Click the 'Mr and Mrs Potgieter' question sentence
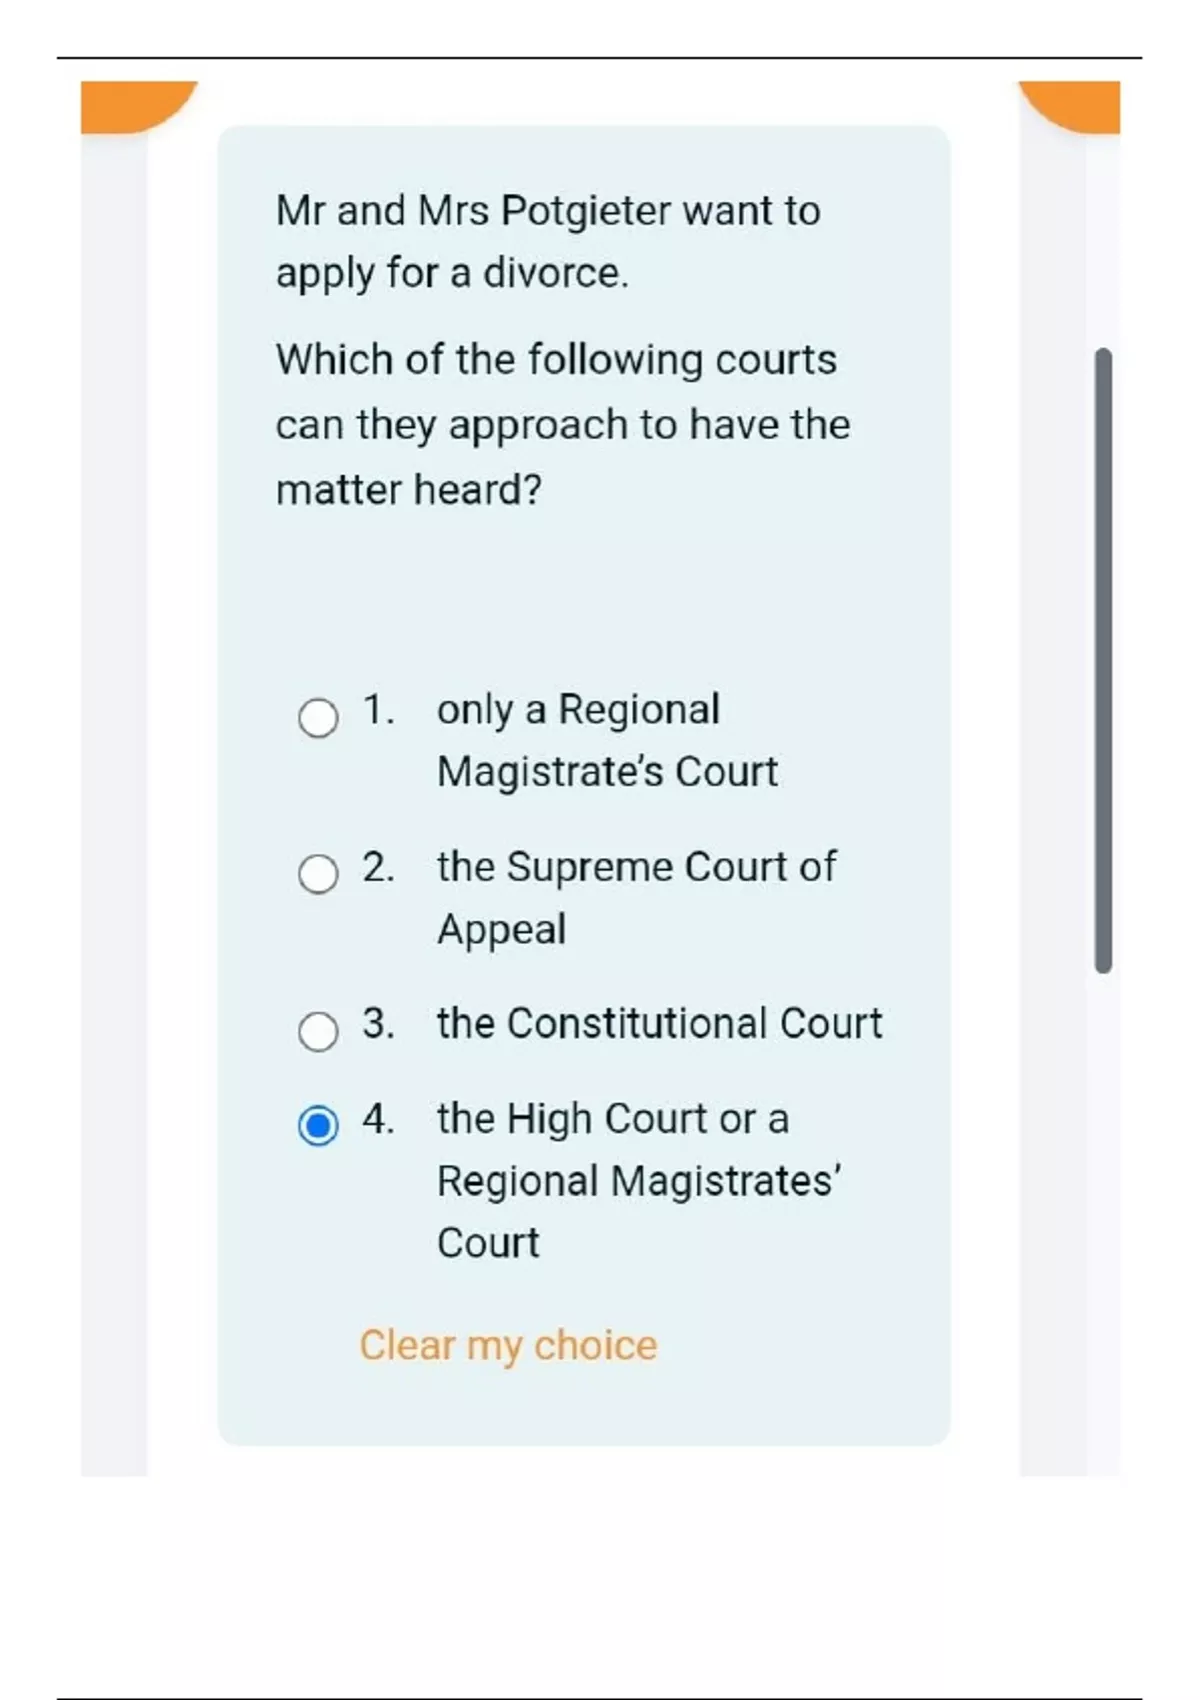This screenshot has height=1700, width=1200. 548,241
